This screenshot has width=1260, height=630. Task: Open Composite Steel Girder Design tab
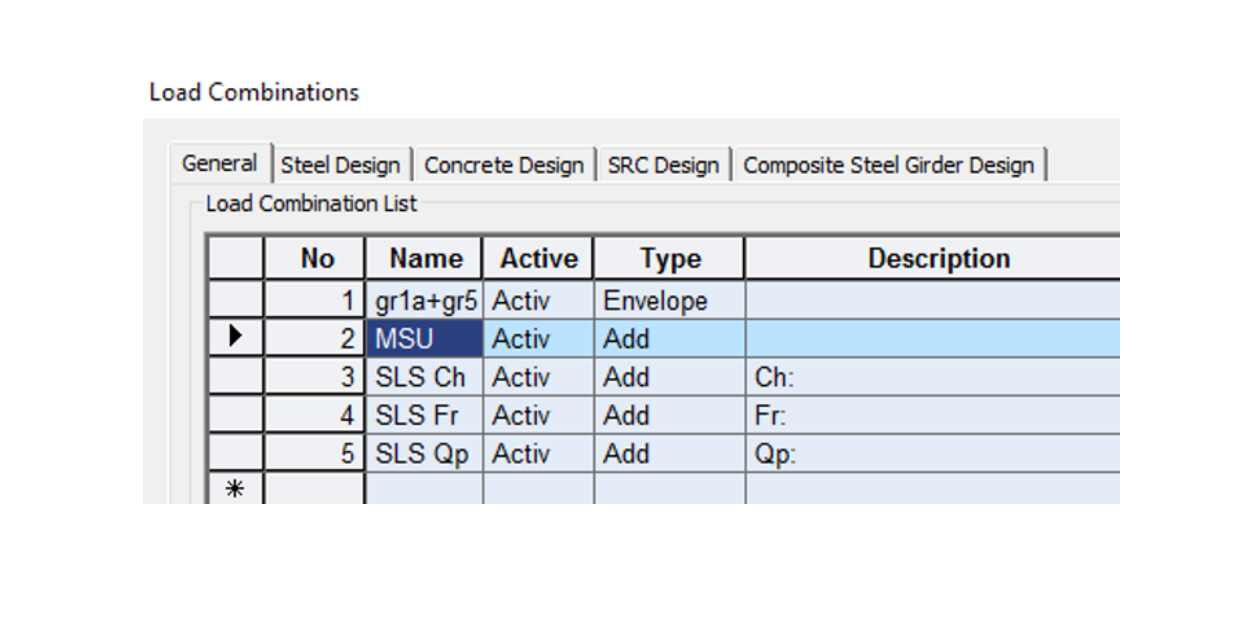click(x=888, y=165)
